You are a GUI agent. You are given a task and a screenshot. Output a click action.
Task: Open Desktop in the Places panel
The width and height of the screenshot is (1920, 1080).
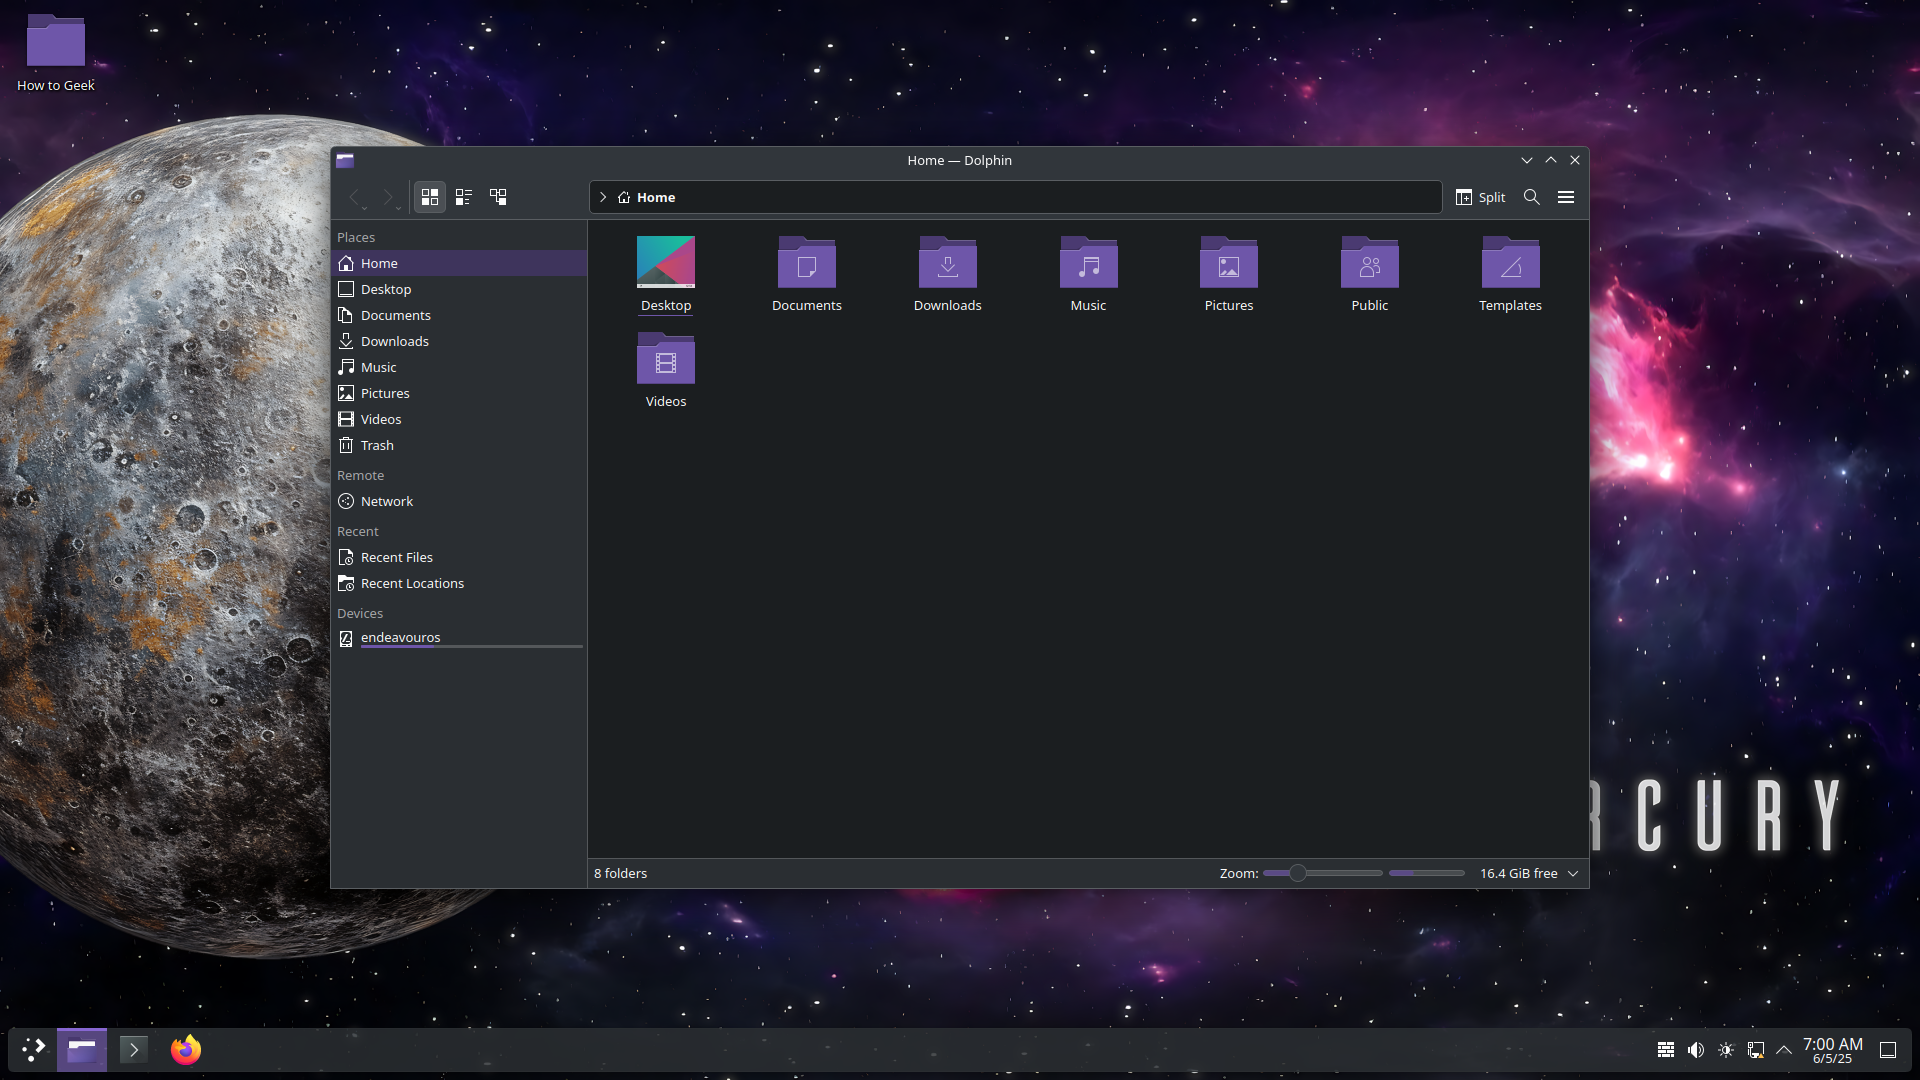click(x=459, y=289)
